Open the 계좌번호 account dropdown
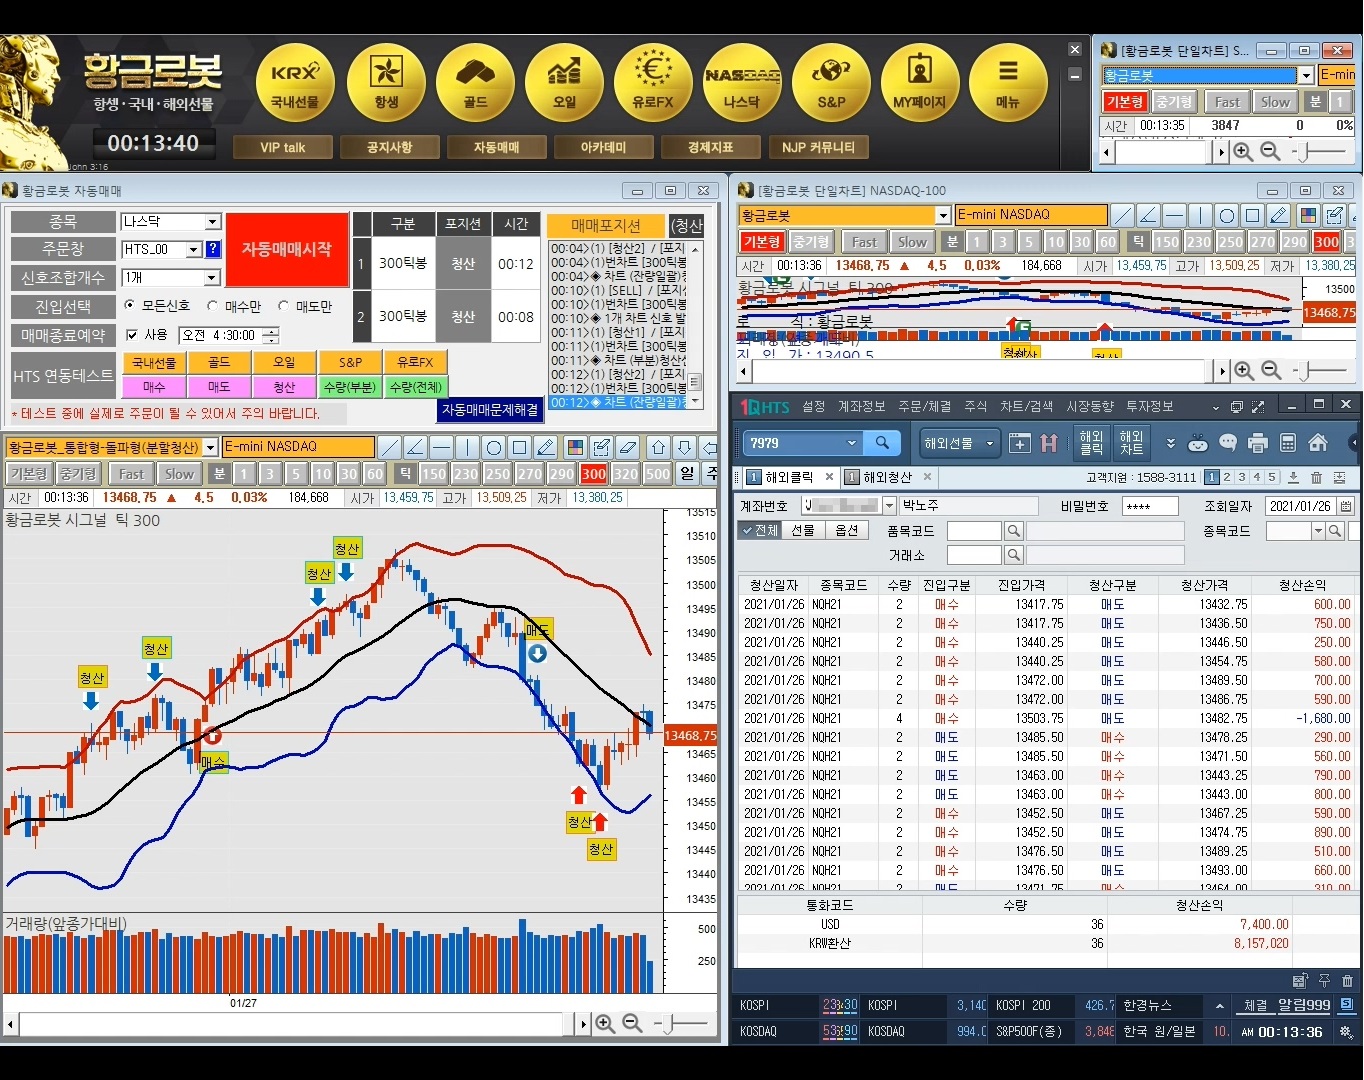The width and height of the screenshot is (1364, 1080). pyautogui.click(x=889, y=506)
